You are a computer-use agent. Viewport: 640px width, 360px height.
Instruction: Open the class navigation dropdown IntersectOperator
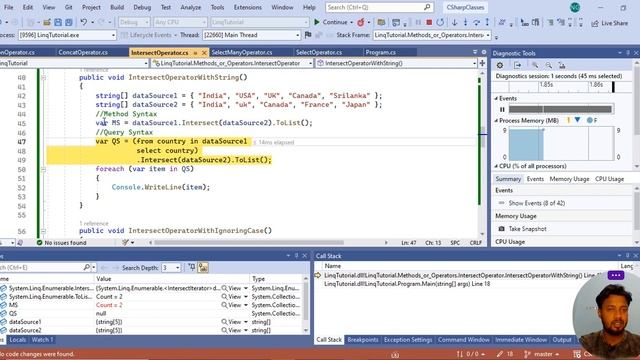(x=232, y=63)
